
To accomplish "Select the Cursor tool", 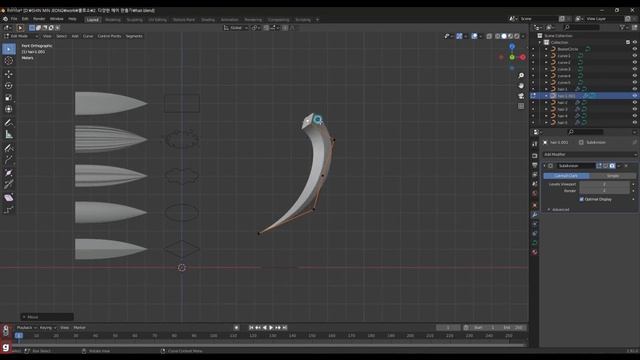I will pyautogui.click(x=9, y=61).
